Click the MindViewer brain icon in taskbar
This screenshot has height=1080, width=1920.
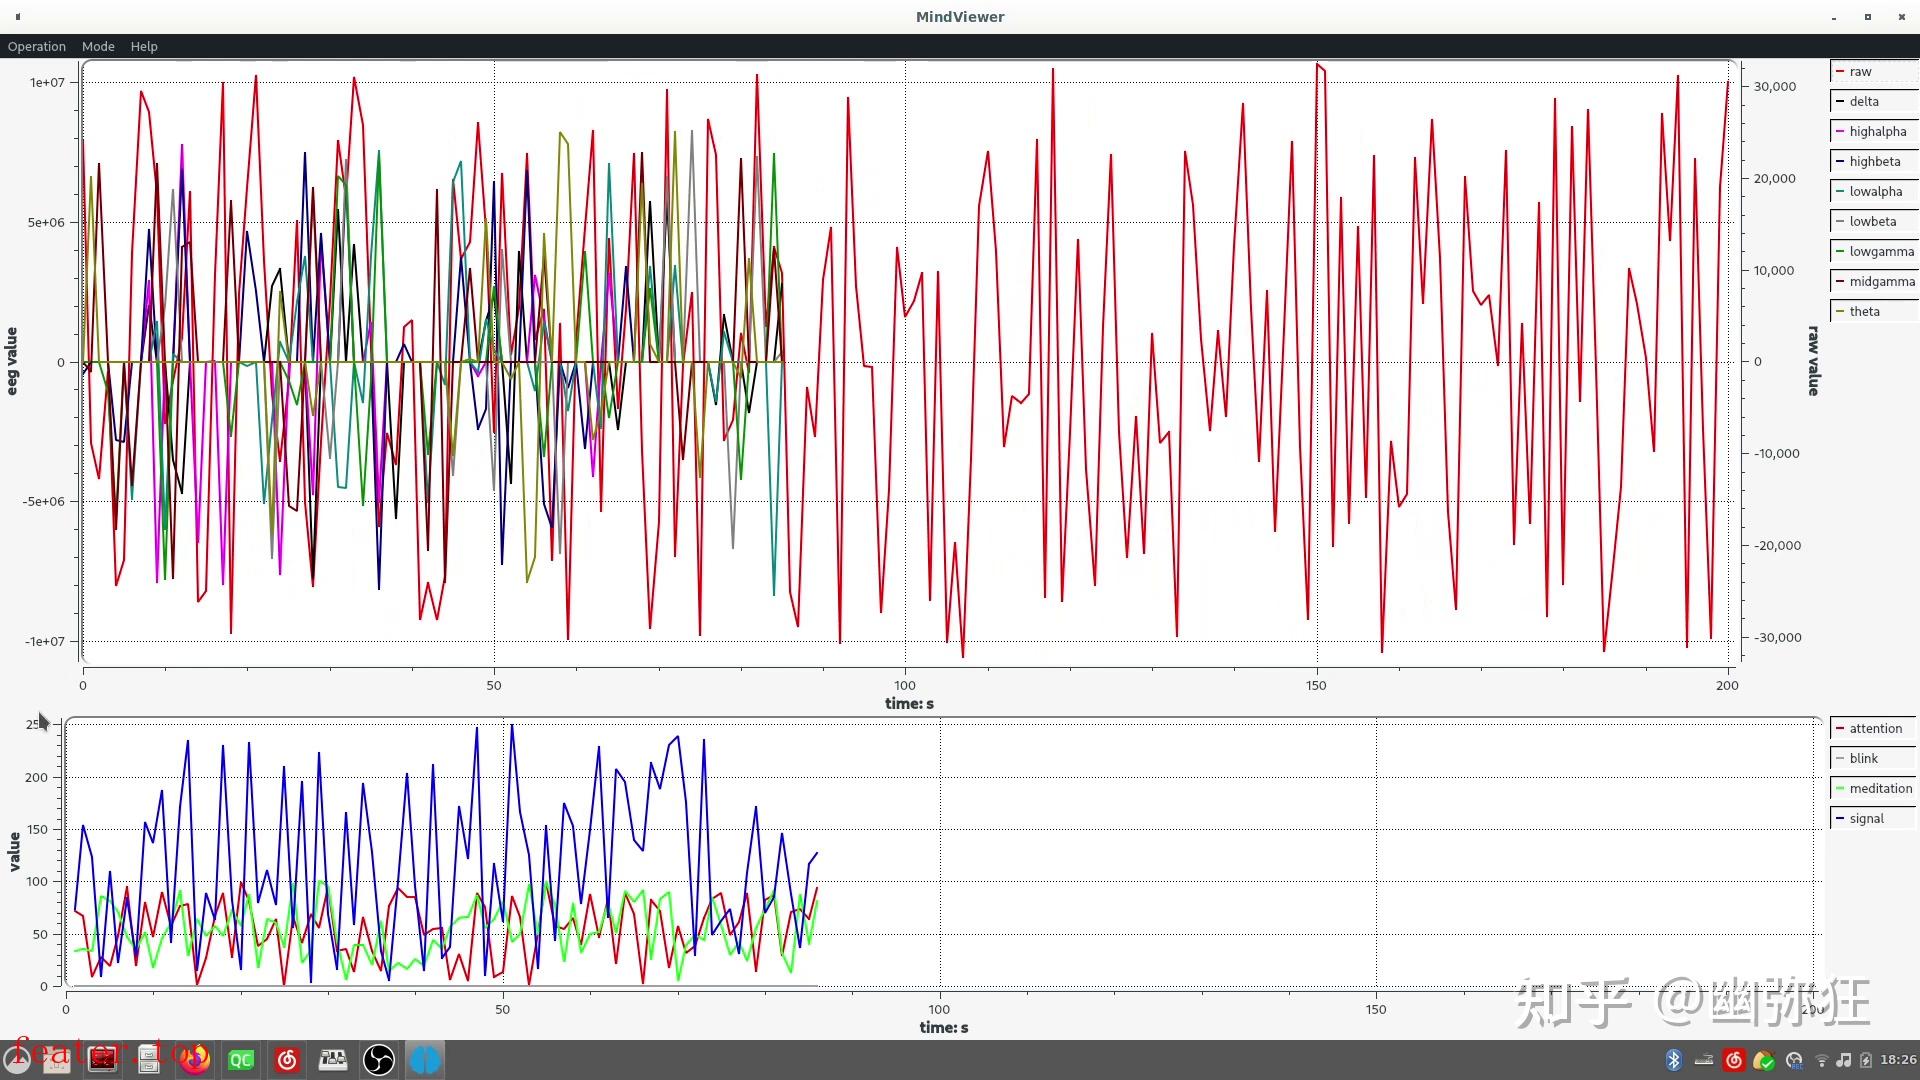tap(425, 1059)
